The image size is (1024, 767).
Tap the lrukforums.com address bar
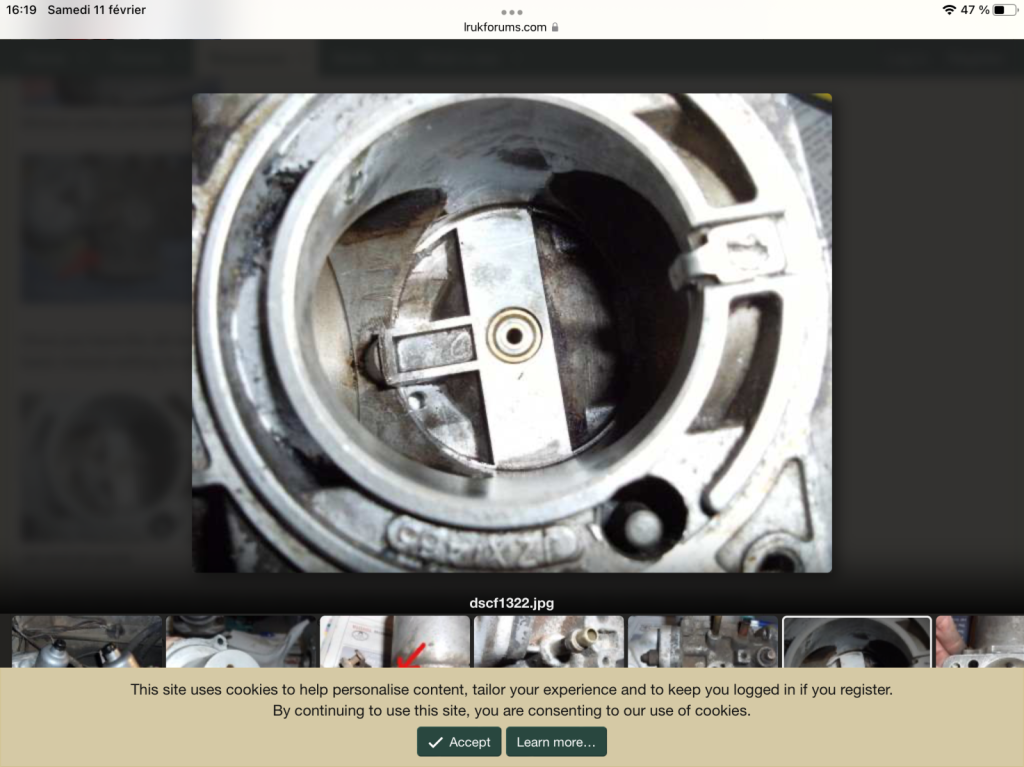511,27
